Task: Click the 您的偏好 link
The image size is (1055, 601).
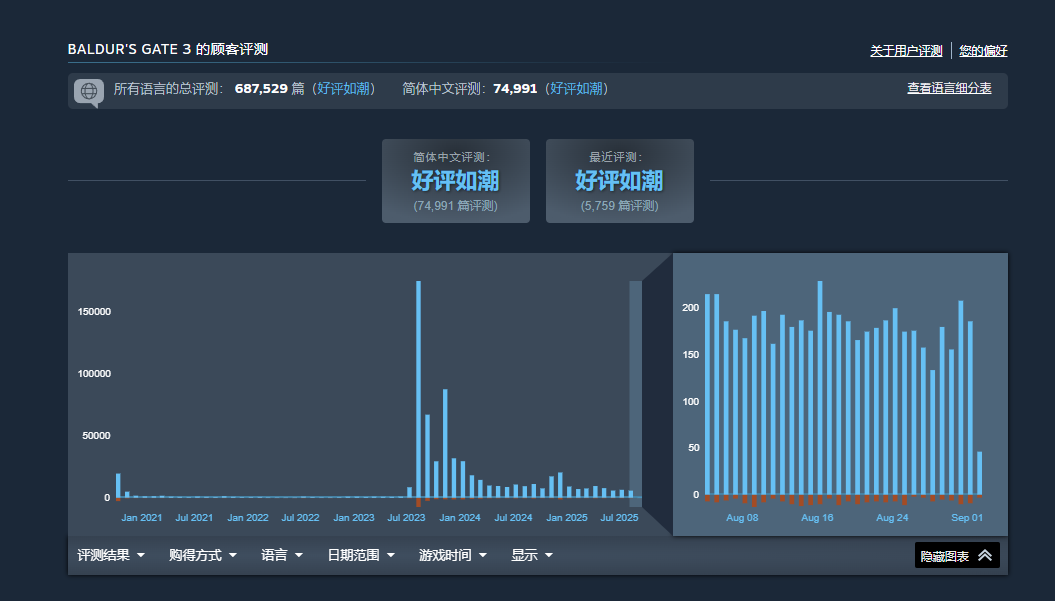Action: (983, 51)
